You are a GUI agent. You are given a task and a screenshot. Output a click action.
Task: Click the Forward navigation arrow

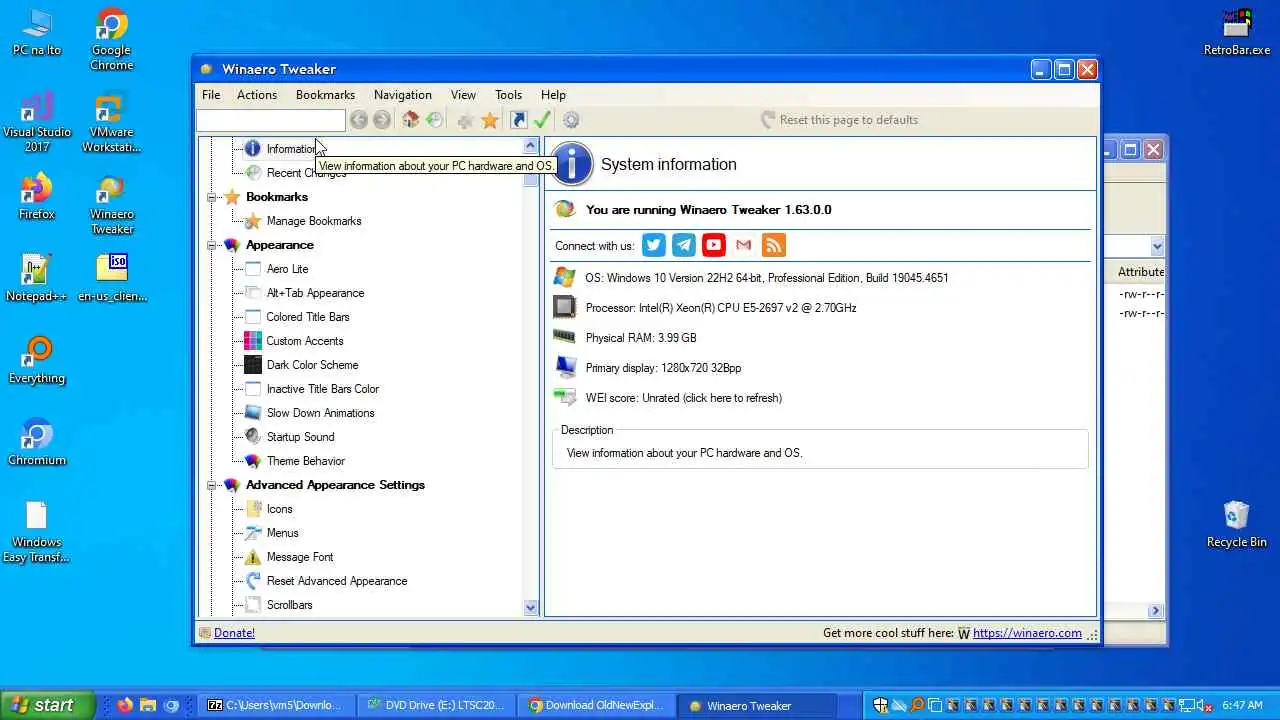[382, 120]
